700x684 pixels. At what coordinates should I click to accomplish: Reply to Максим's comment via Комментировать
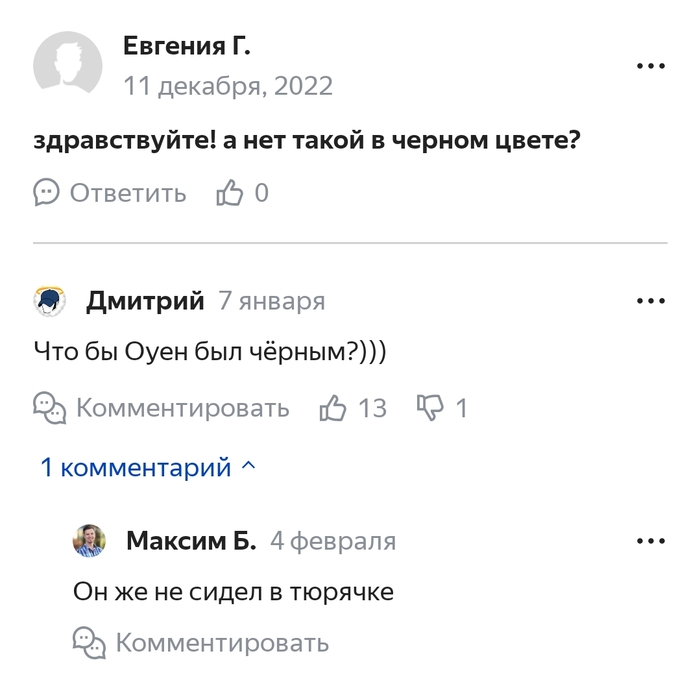(221, 642)
